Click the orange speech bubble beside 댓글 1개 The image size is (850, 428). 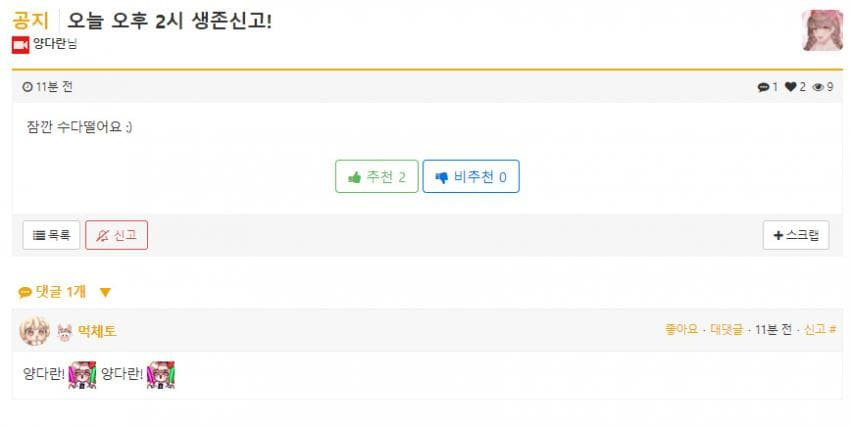pyautogui.click(x=24, y=293)
